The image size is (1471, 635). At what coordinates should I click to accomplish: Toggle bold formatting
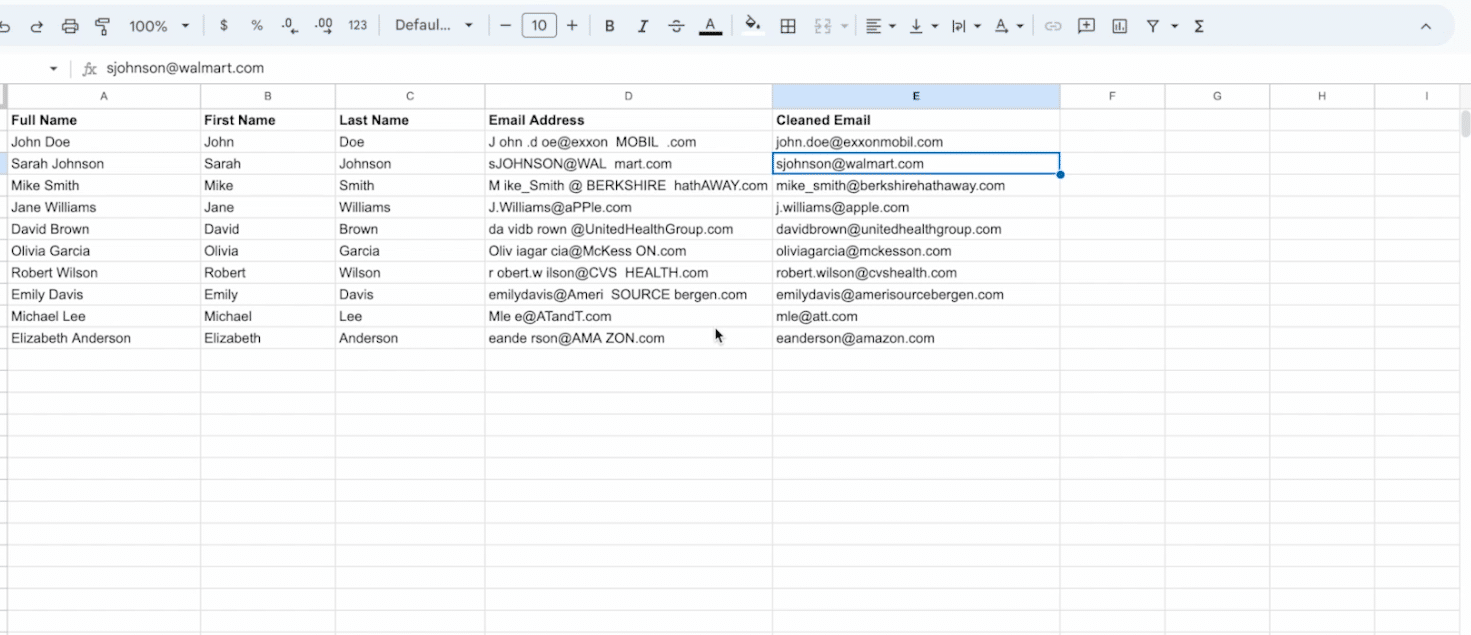point(609,26)
